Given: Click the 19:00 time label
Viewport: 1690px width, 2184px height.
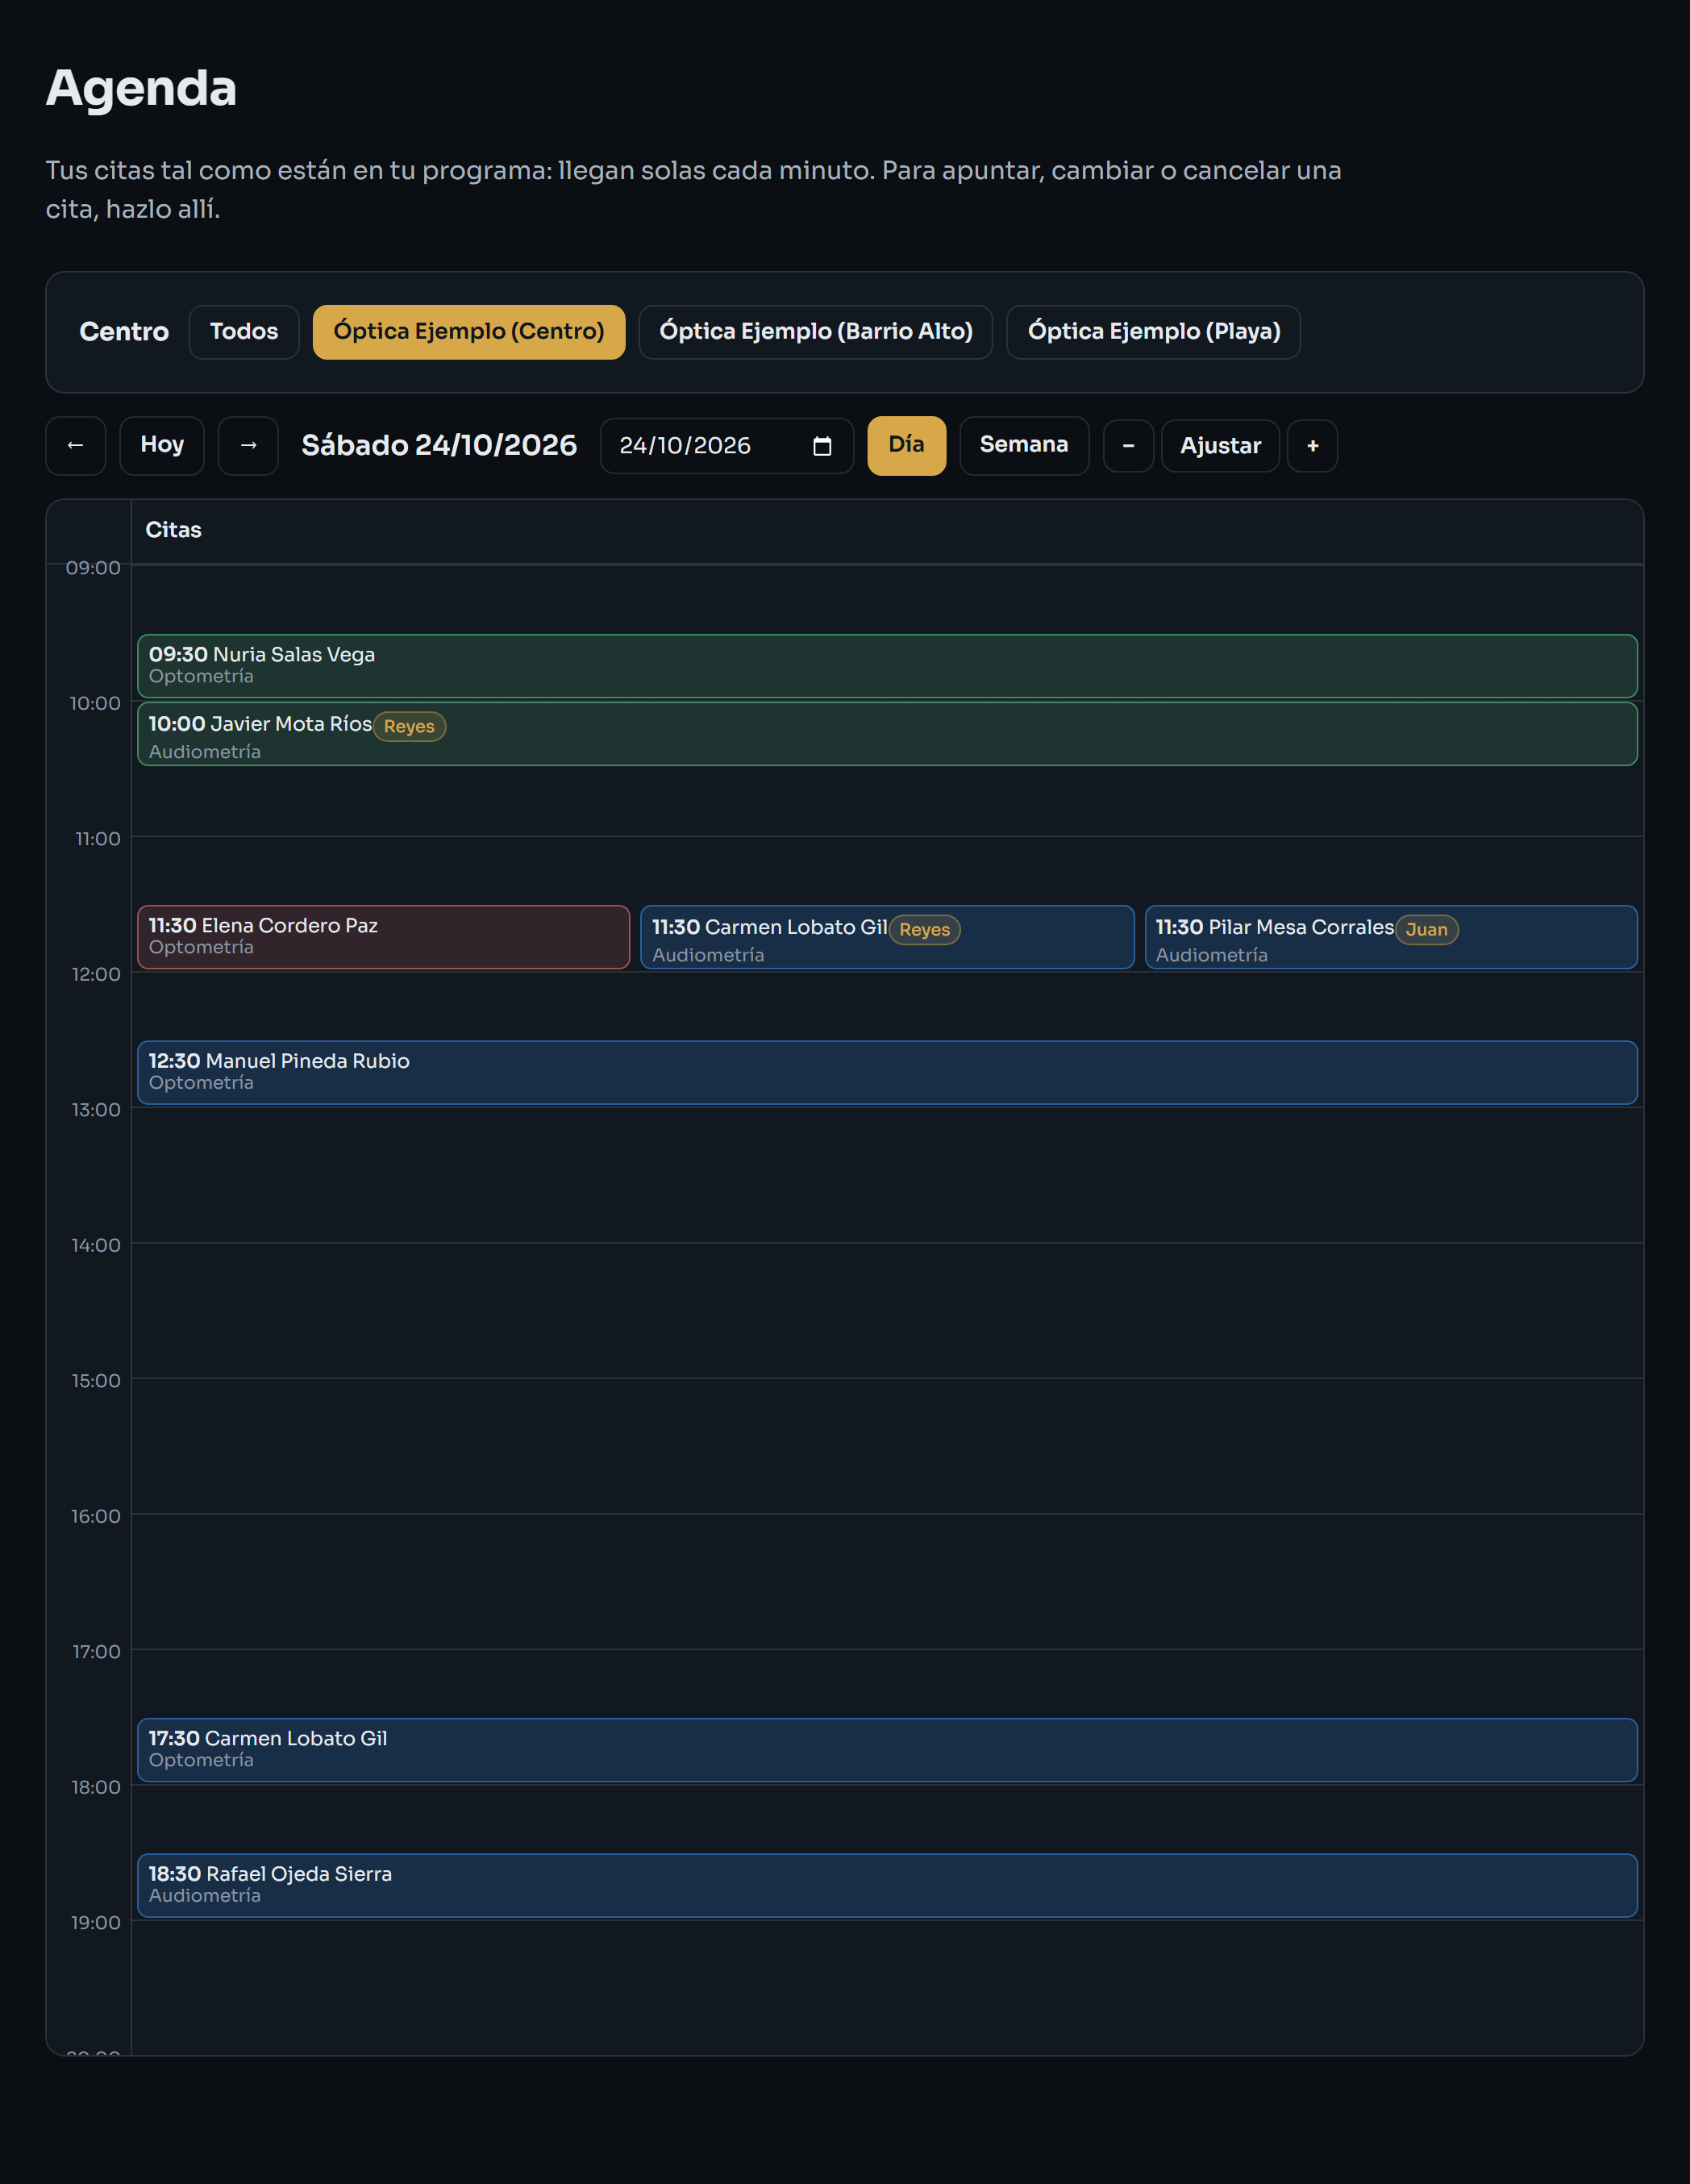Looking at the screenshot, I should 95,1923.
